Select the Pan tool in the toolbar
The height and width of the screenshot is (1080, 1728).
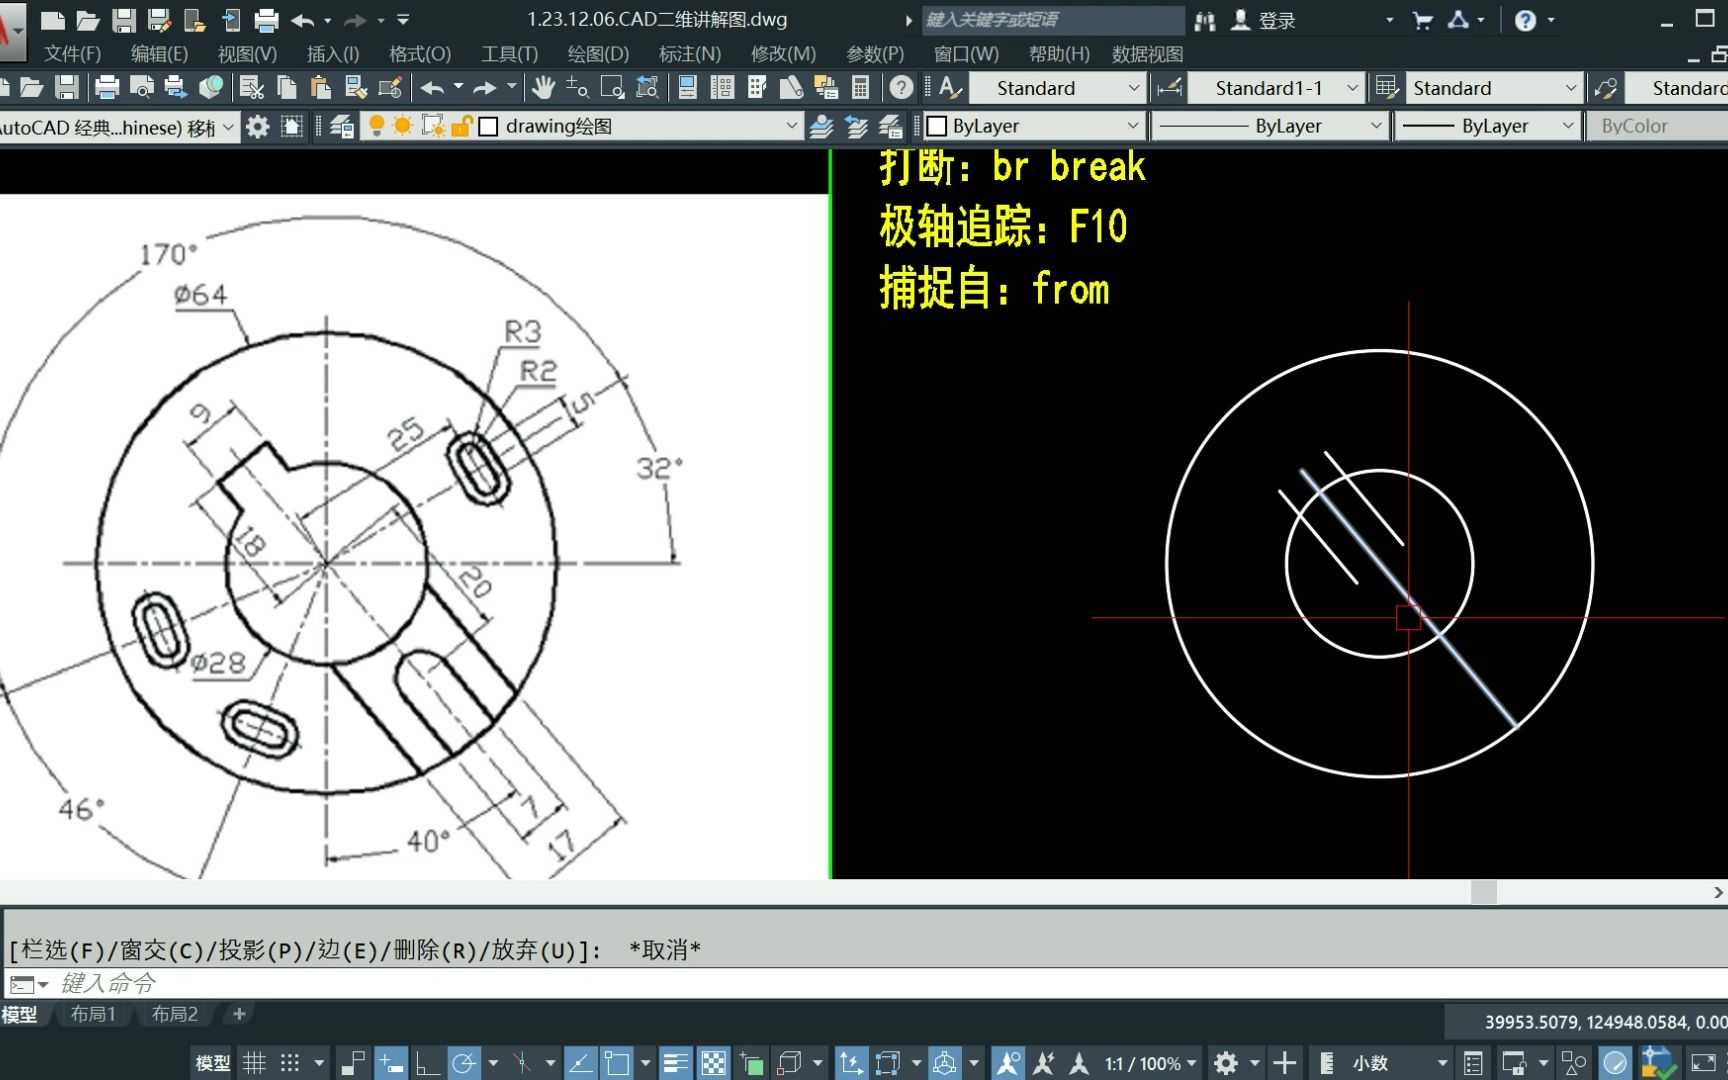click(x=544, y=88)
